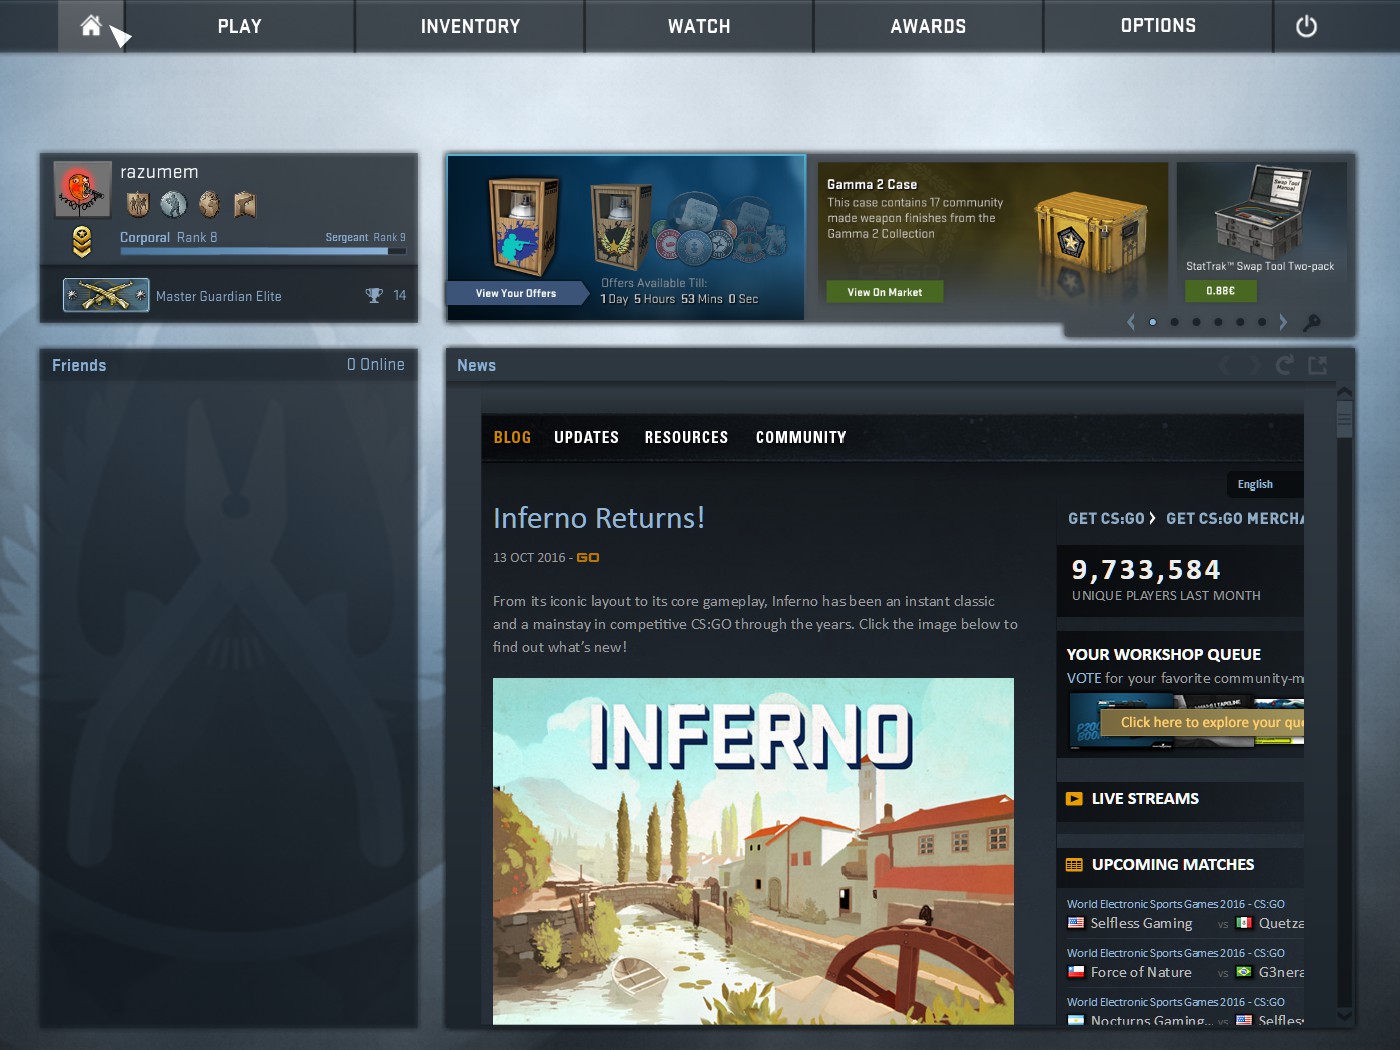
Task: Click the View On Market button
Action: (x=885, y=292)
